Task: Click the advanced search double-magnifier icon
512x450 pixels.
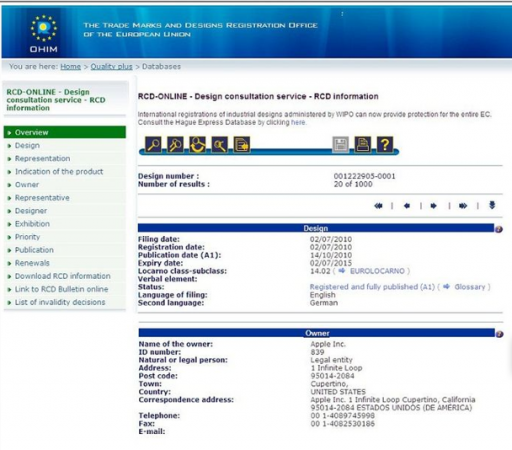Action: 175,145
